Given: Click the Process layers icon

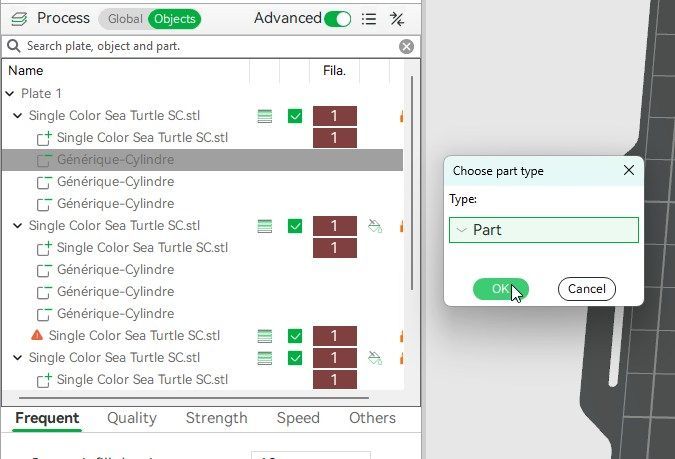Looking at the screenshot, I should click(18, 18).
